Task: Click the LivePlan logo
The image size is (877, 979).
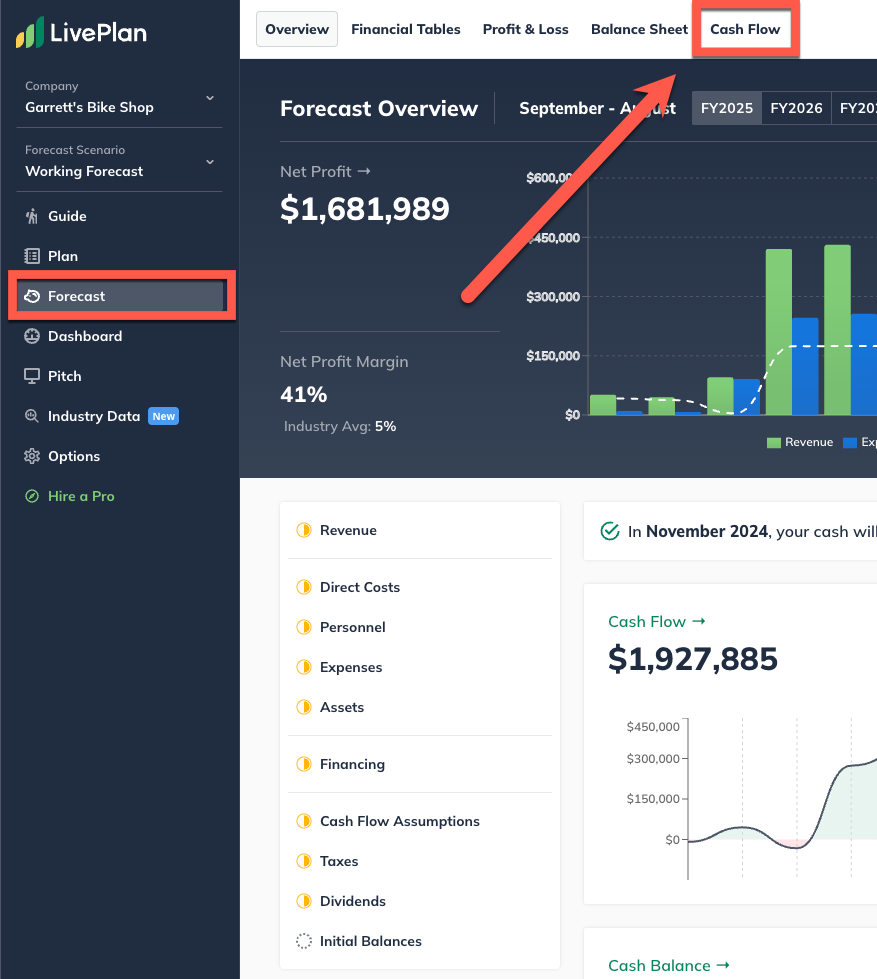Action: (81, 32)
